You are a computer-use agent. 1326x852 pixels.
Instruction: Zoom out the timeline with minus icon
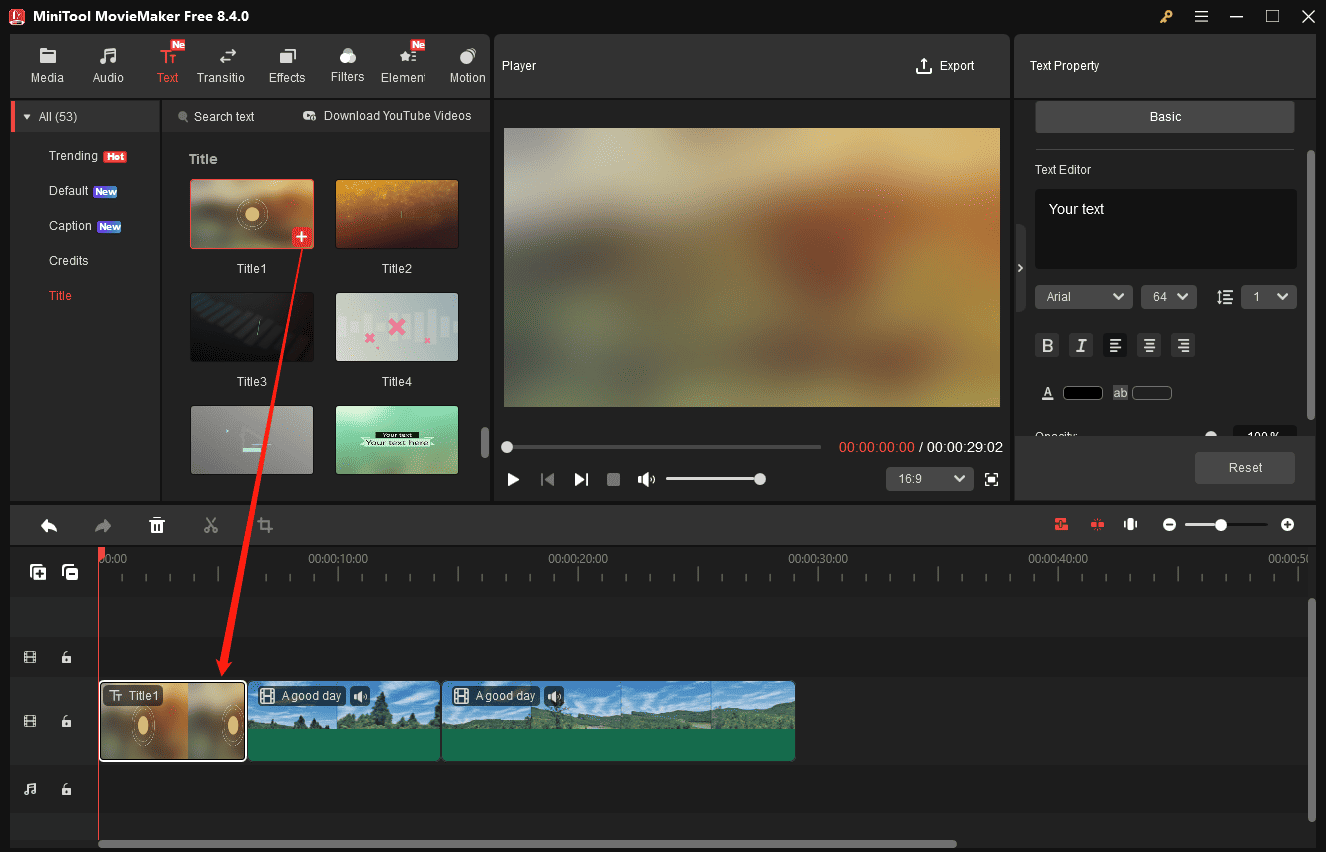click(1169, 524)
